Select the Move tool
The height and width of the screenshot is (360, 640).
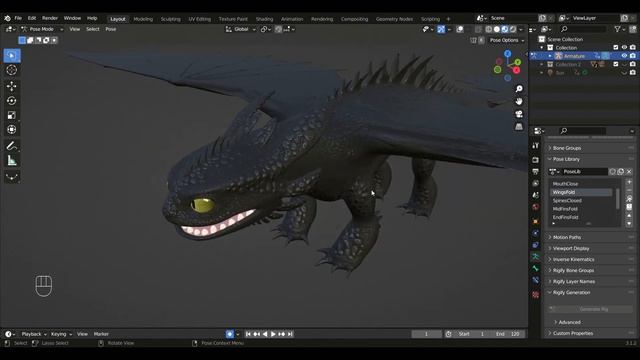click(12, 86)
